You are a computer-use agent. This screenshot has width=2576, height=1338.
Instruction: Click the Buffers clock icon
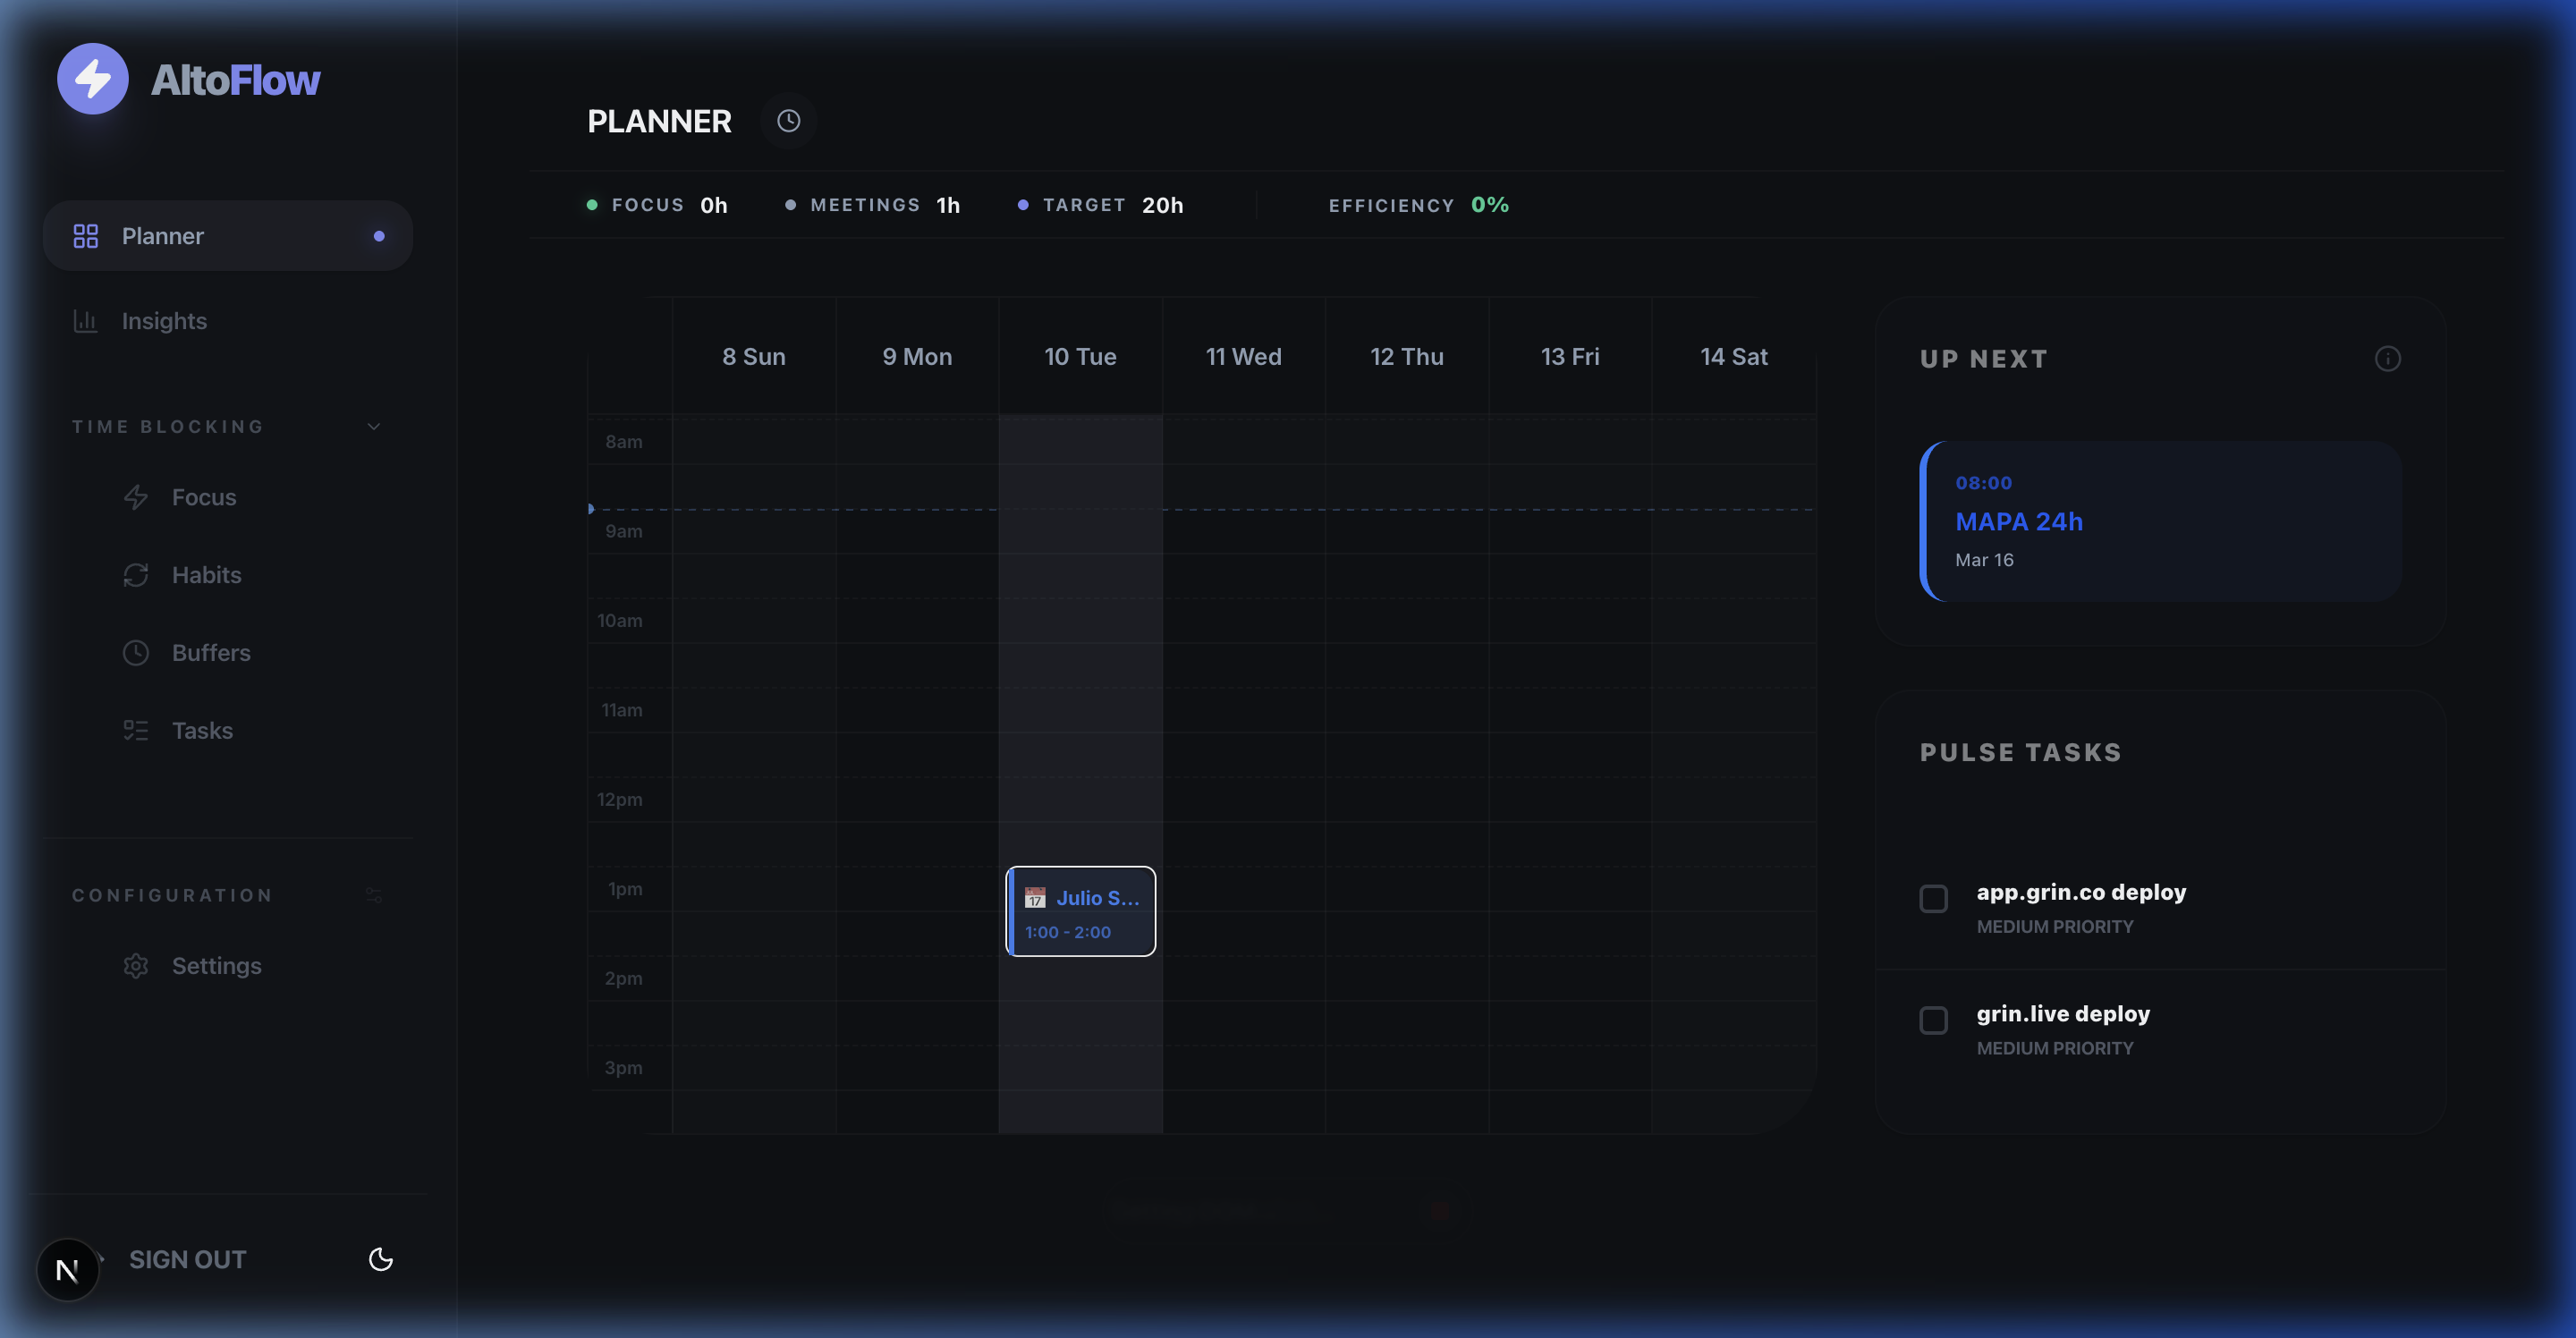[x=136, y=652]
